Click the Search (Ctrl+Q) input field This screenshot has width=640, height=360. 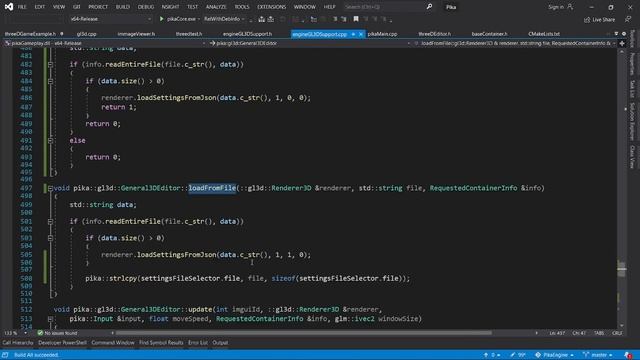pyautogui.click(x=384, y=7)
